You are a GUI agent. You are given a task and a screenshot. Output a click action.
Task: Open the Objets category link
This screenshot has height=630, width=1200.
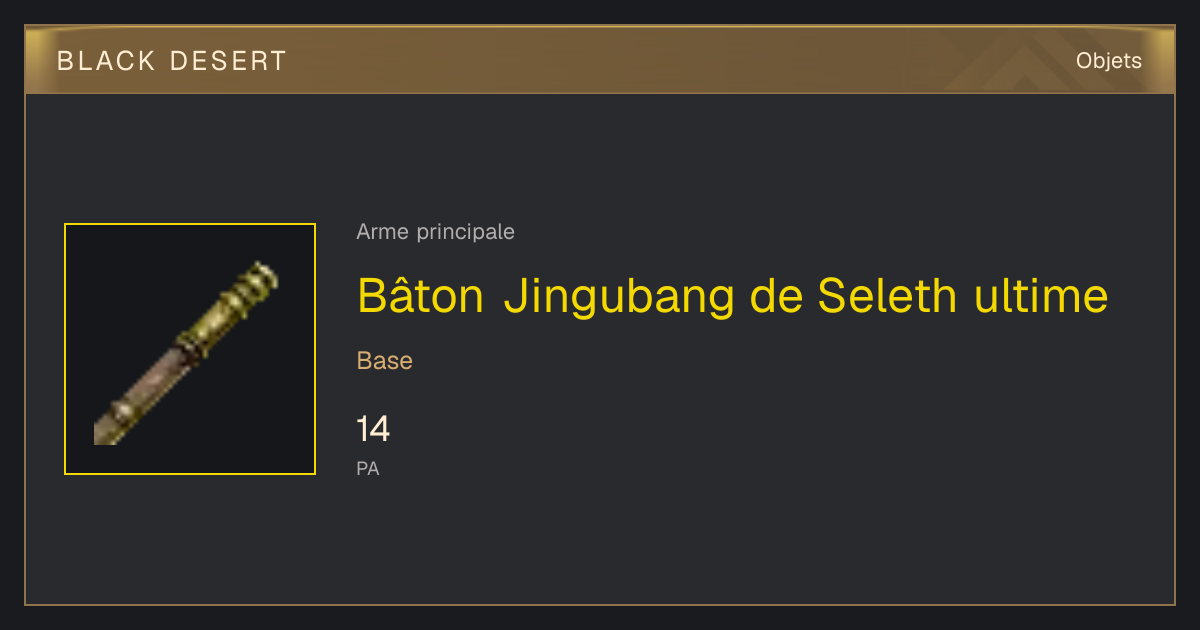1108,61
